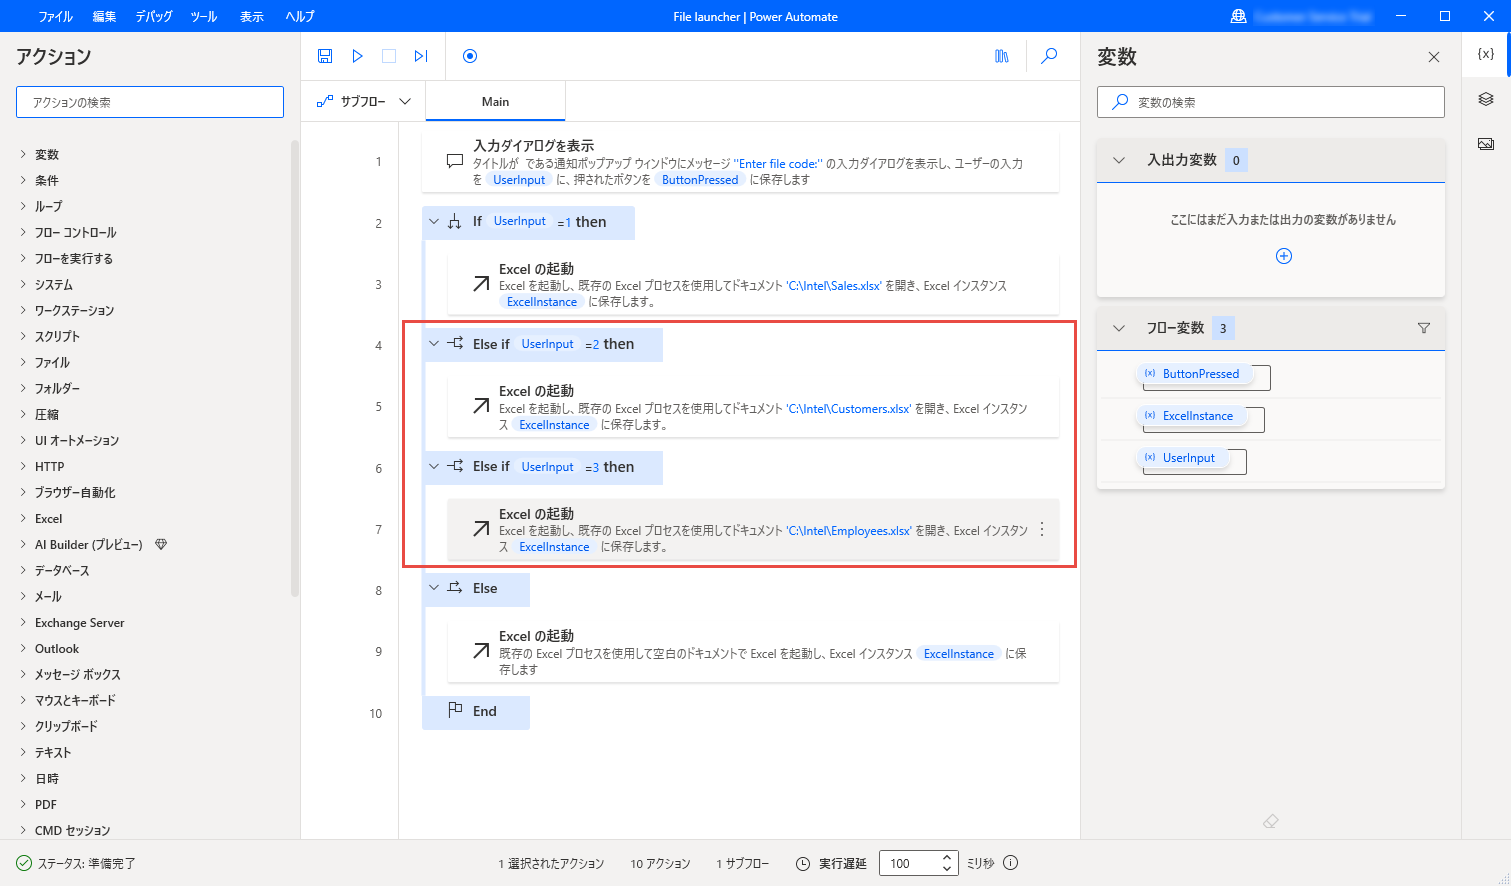Select the Excel action opening Customers.xlsx
This screenshot has width=1511, height=886.
(753, 407)
